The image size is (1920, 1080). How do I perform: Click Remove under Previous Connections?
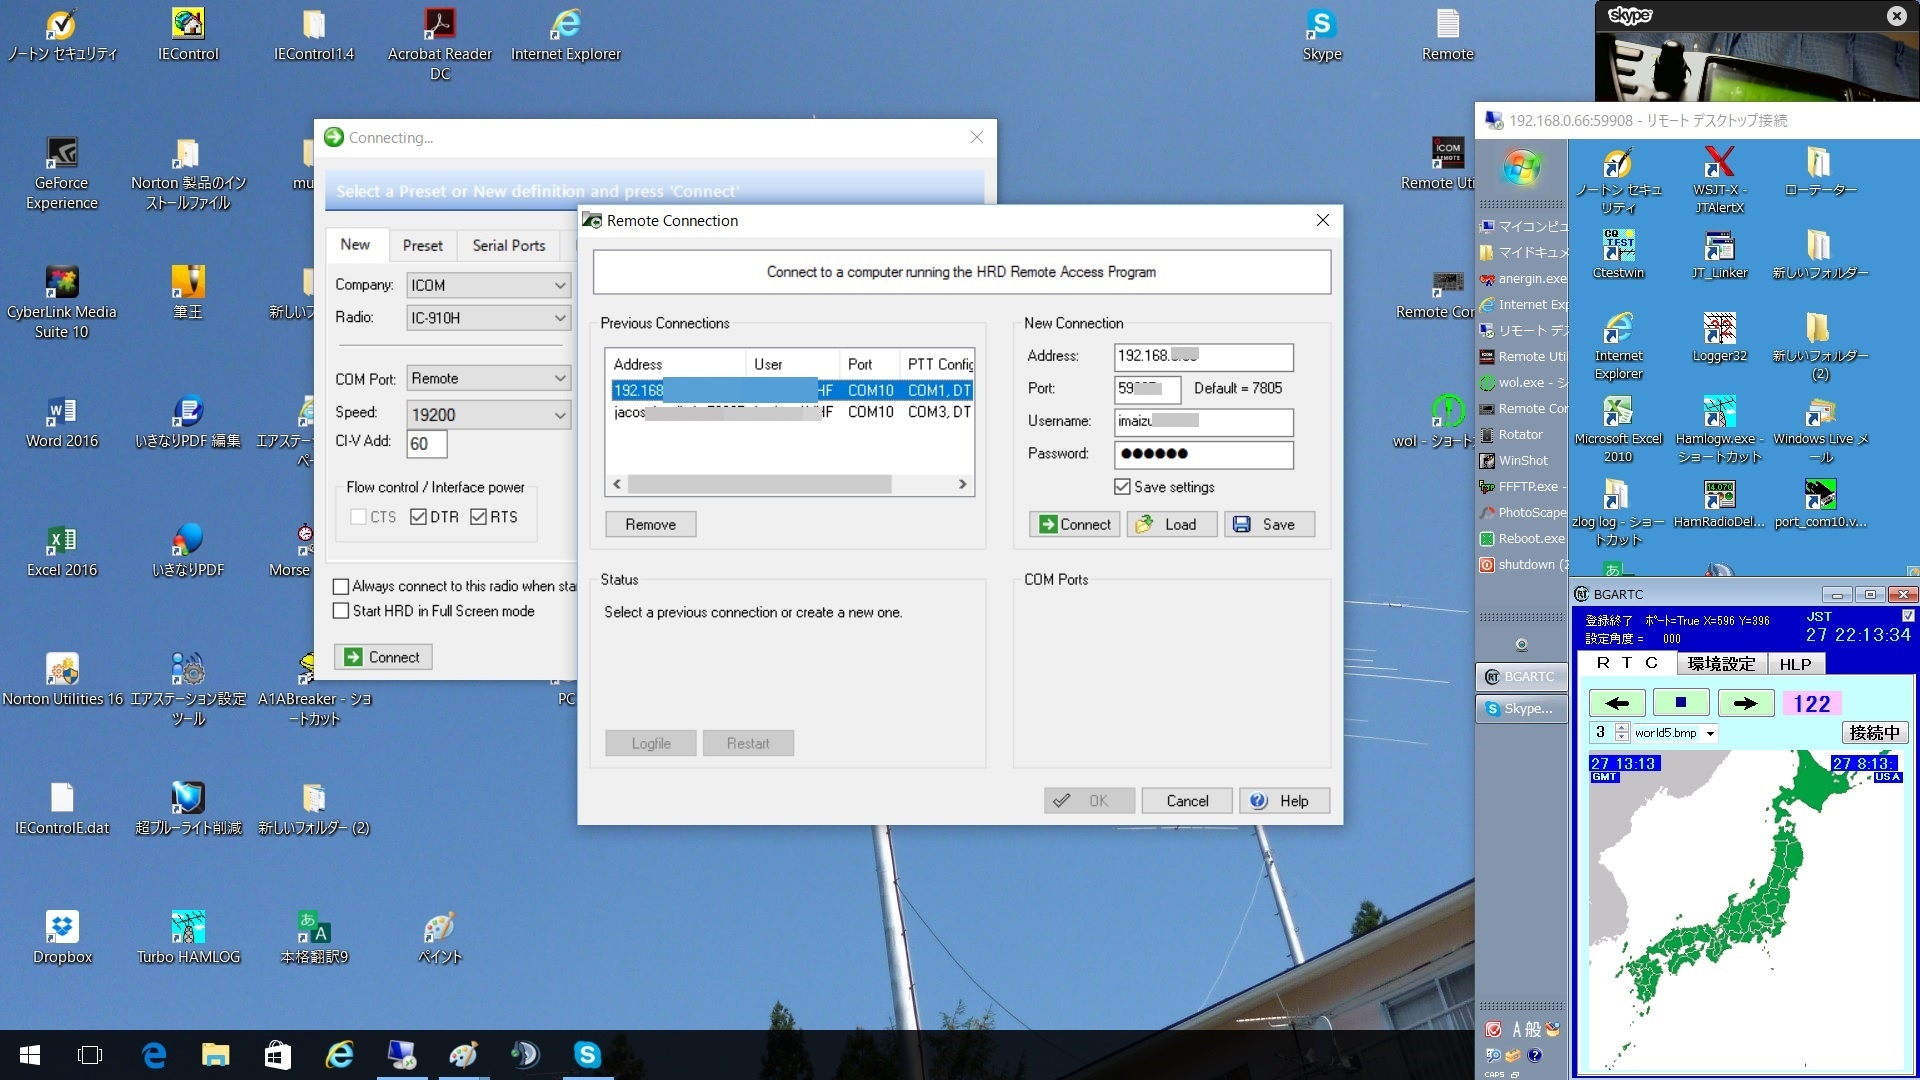pyautogui.click(x=650, y=524)
